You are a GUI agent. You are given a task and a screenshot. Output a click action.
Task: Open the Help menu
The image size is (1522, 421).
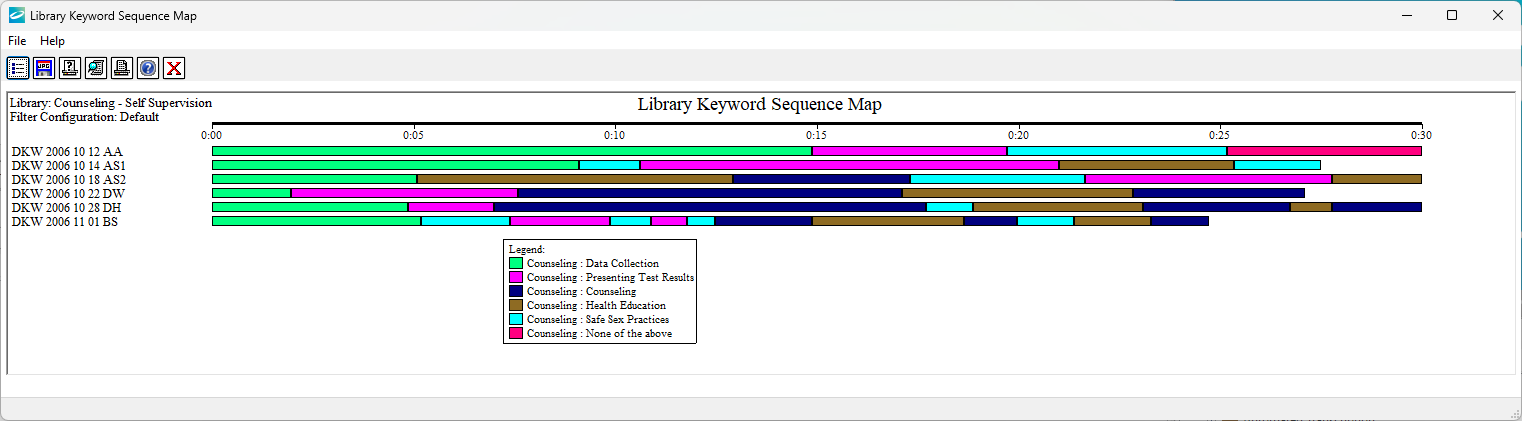(52, 41)
